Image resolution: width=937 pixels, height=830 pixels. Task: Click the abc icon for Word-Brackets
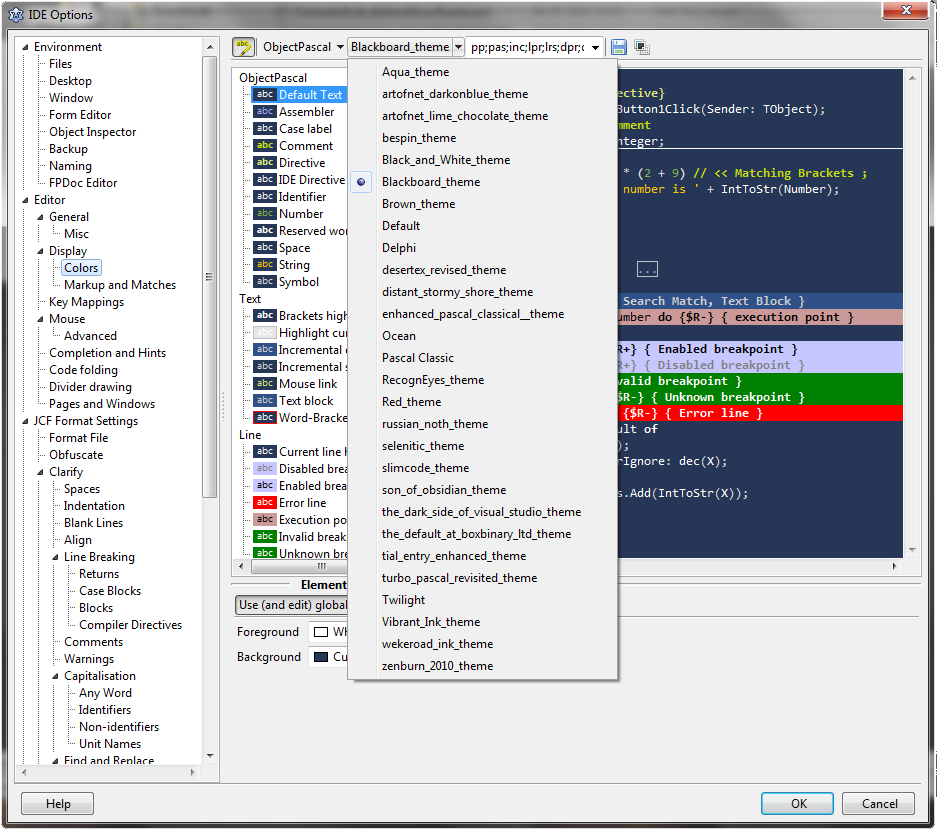pos(265,418)
